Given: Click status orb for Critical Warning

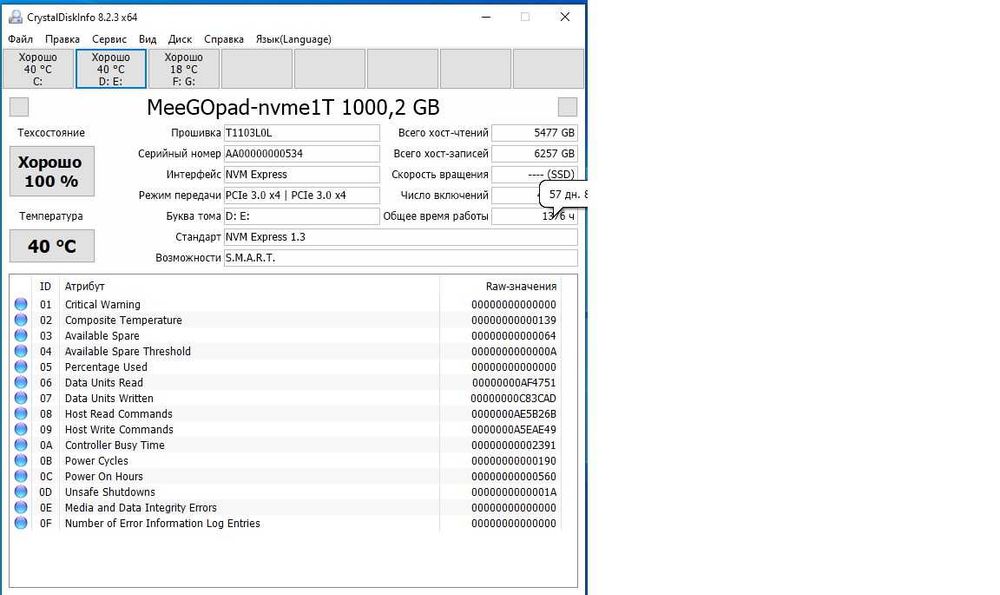Looking at the screenshot, I should point(21,304).
